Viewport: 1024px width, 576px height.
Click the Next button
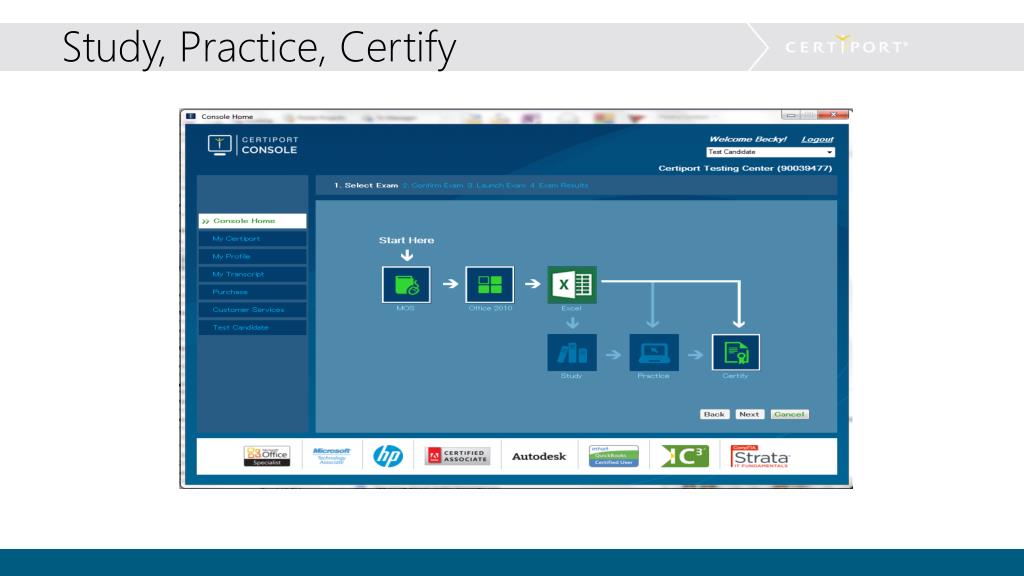pyautogui.click(x=749, y=414)
